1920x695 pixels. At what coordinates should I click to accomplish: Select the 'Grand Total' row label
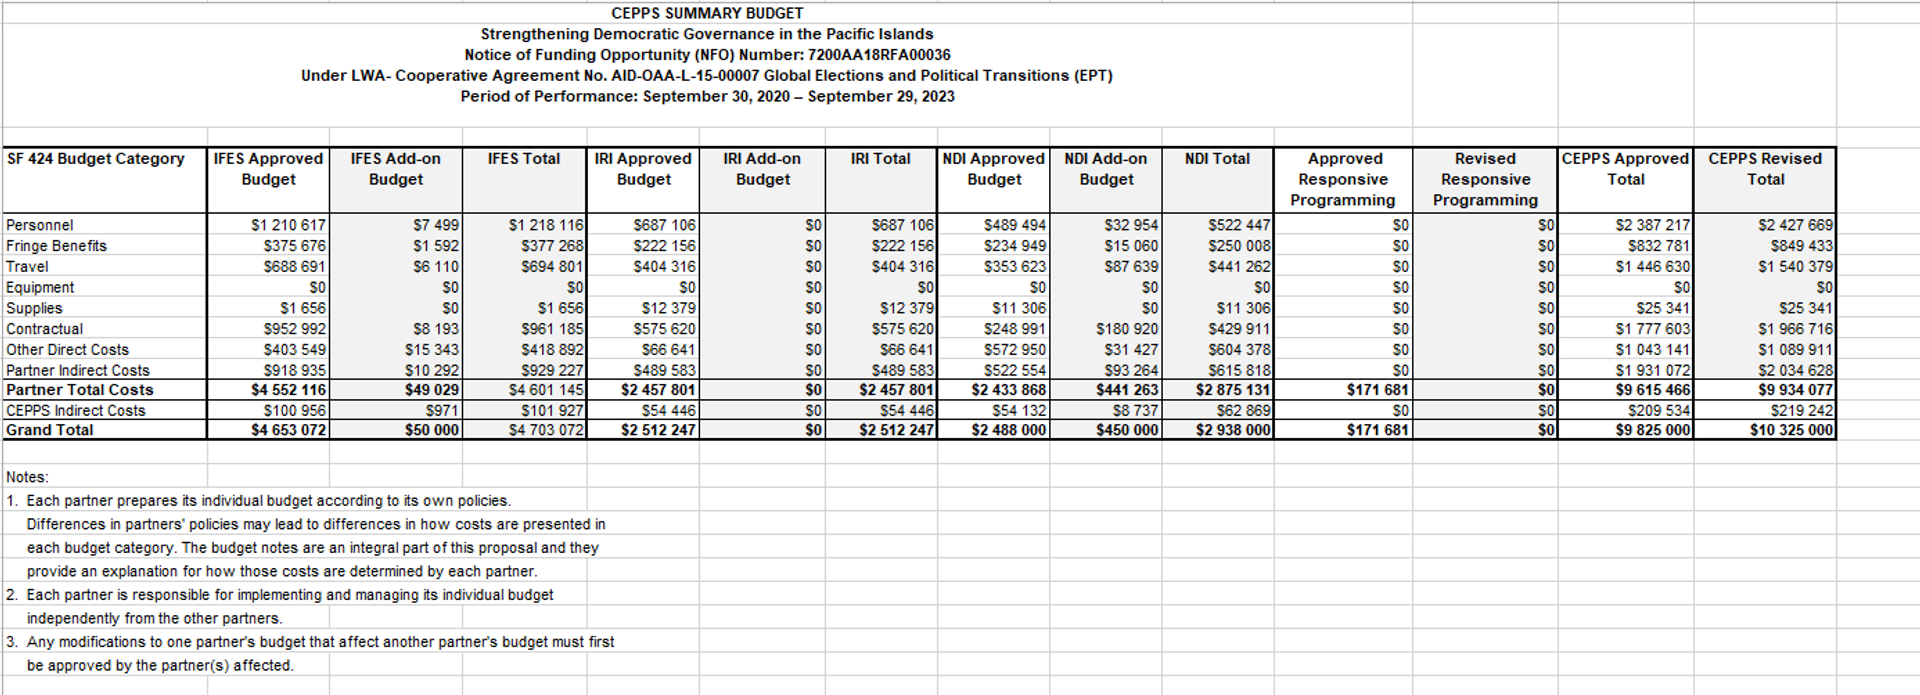(49, 430)
